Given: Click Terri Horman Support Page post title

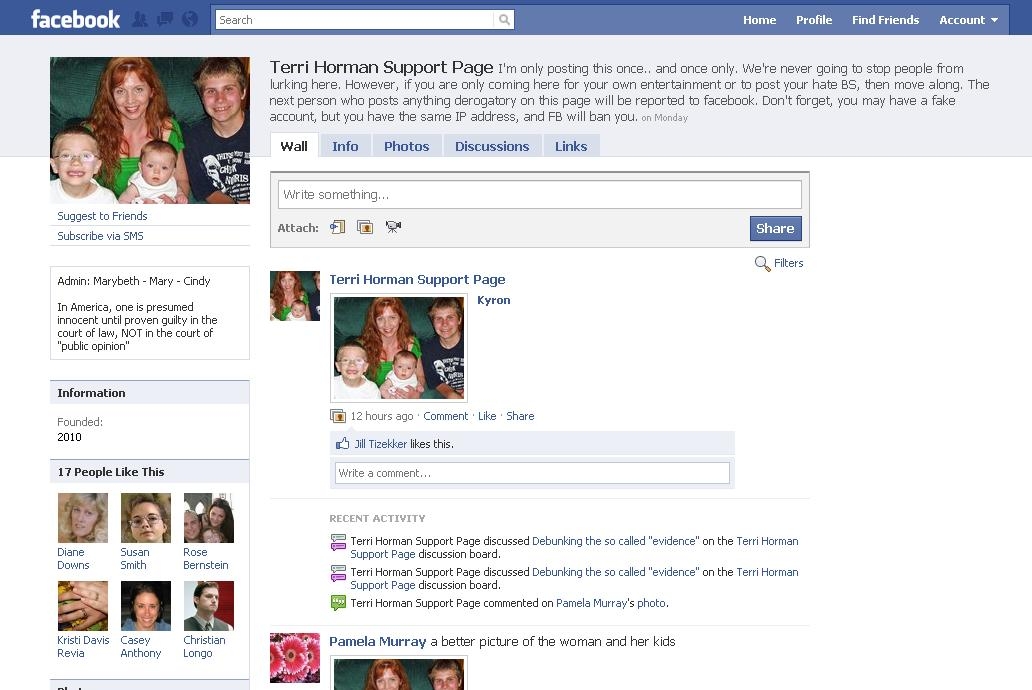Looking at the screenshot, I should 417,279.
